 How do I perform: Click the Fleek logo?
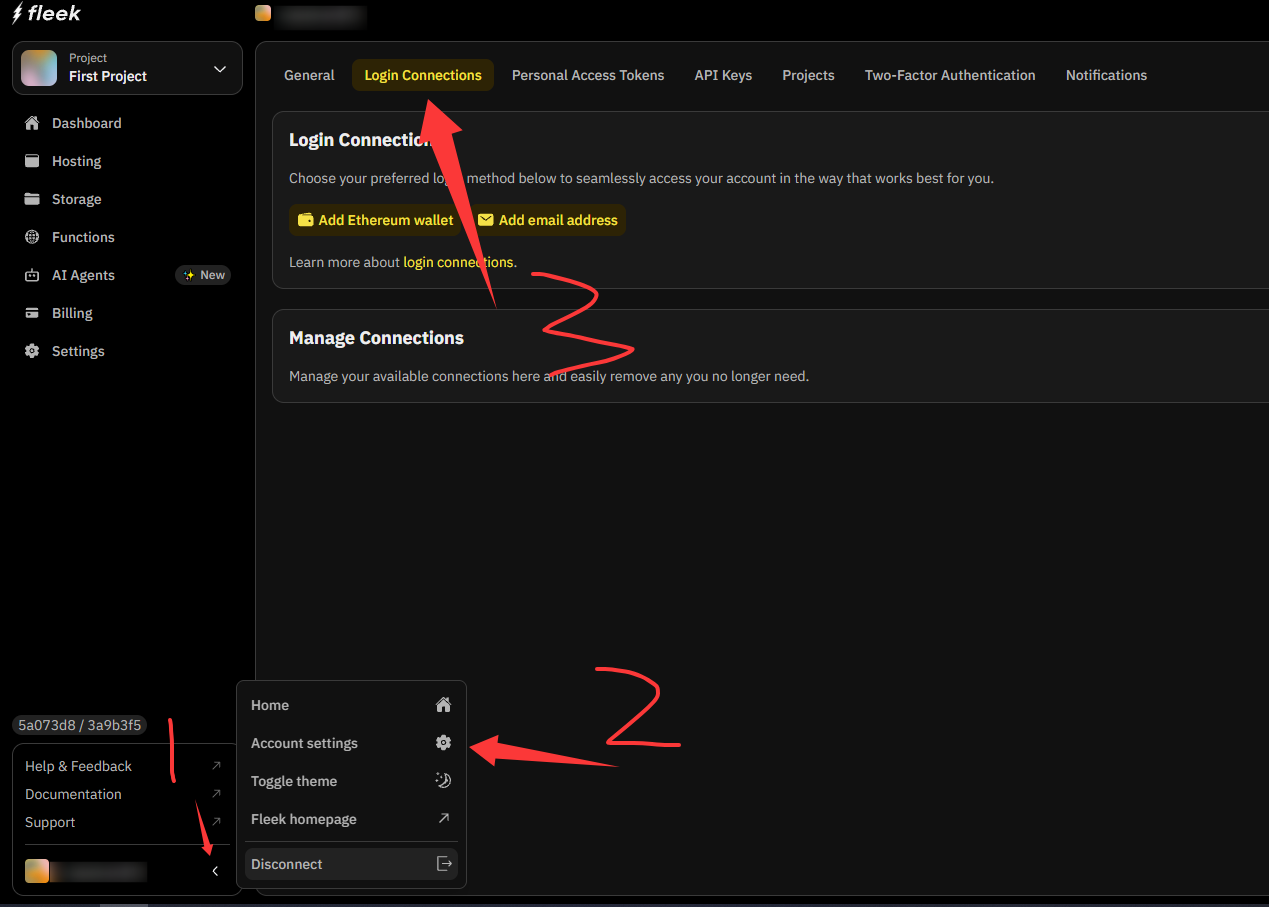point(46,14)
